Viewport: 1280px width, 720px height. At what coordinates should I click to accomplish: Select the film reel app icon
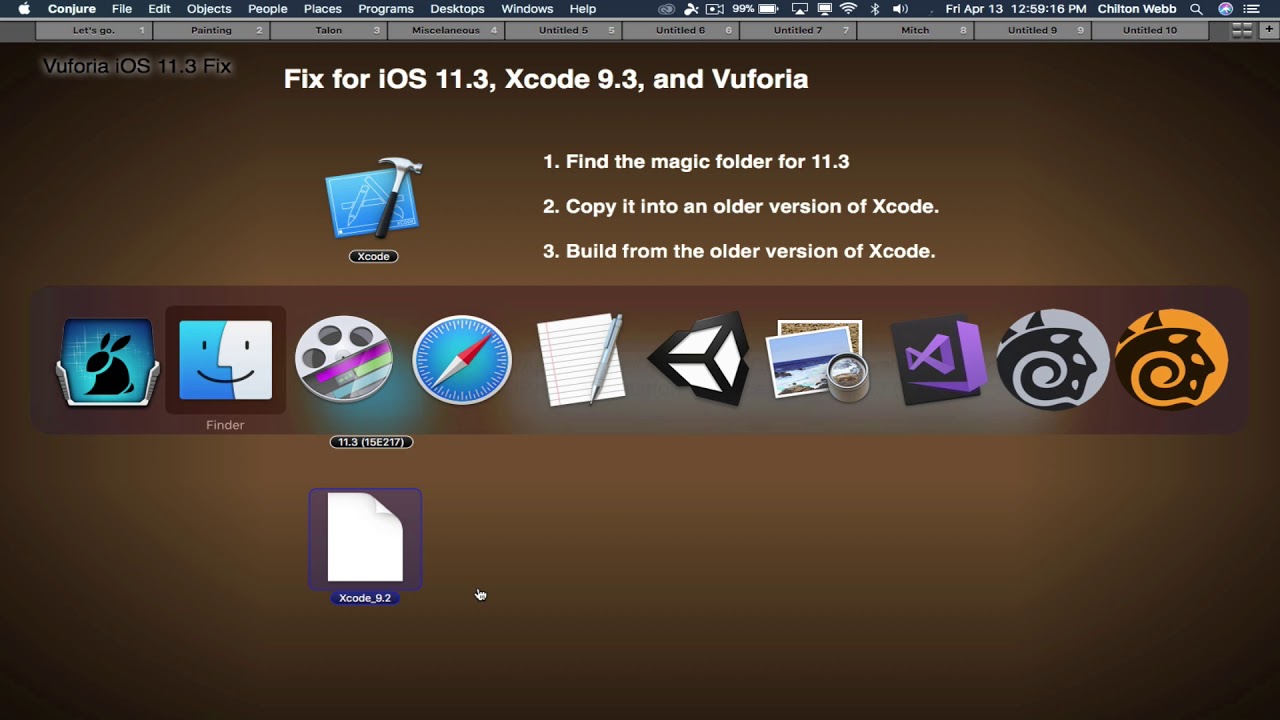pos(343,360)
